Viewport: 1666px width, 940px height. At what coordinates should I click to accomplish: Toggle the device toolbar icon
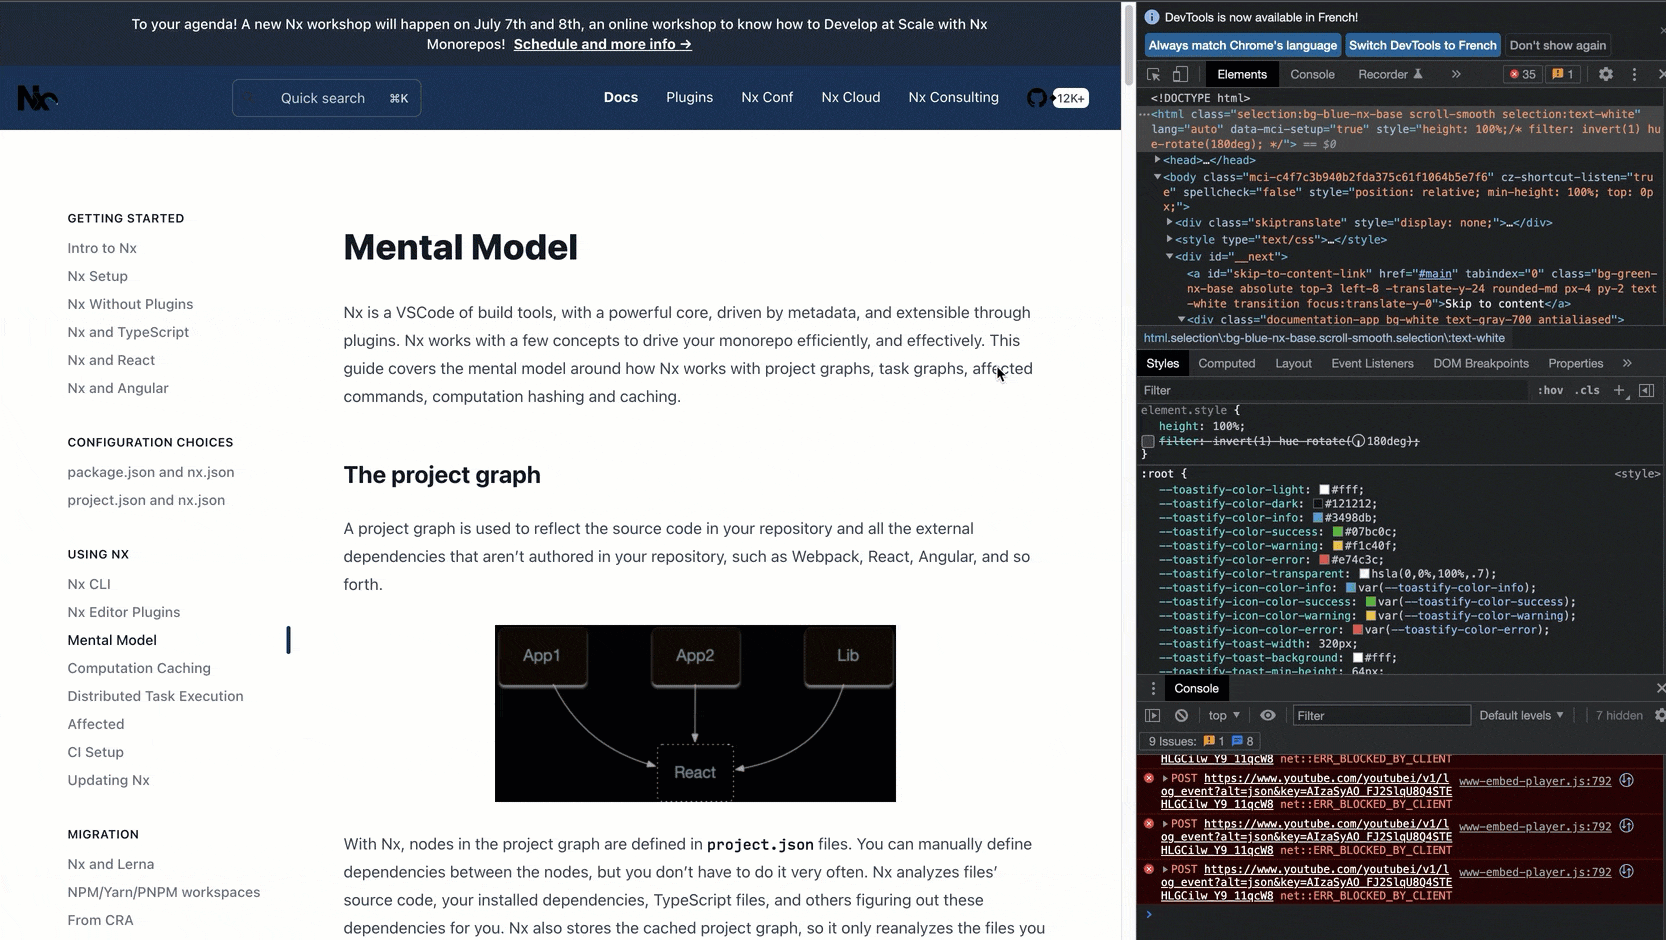[x=1180, y=75]
